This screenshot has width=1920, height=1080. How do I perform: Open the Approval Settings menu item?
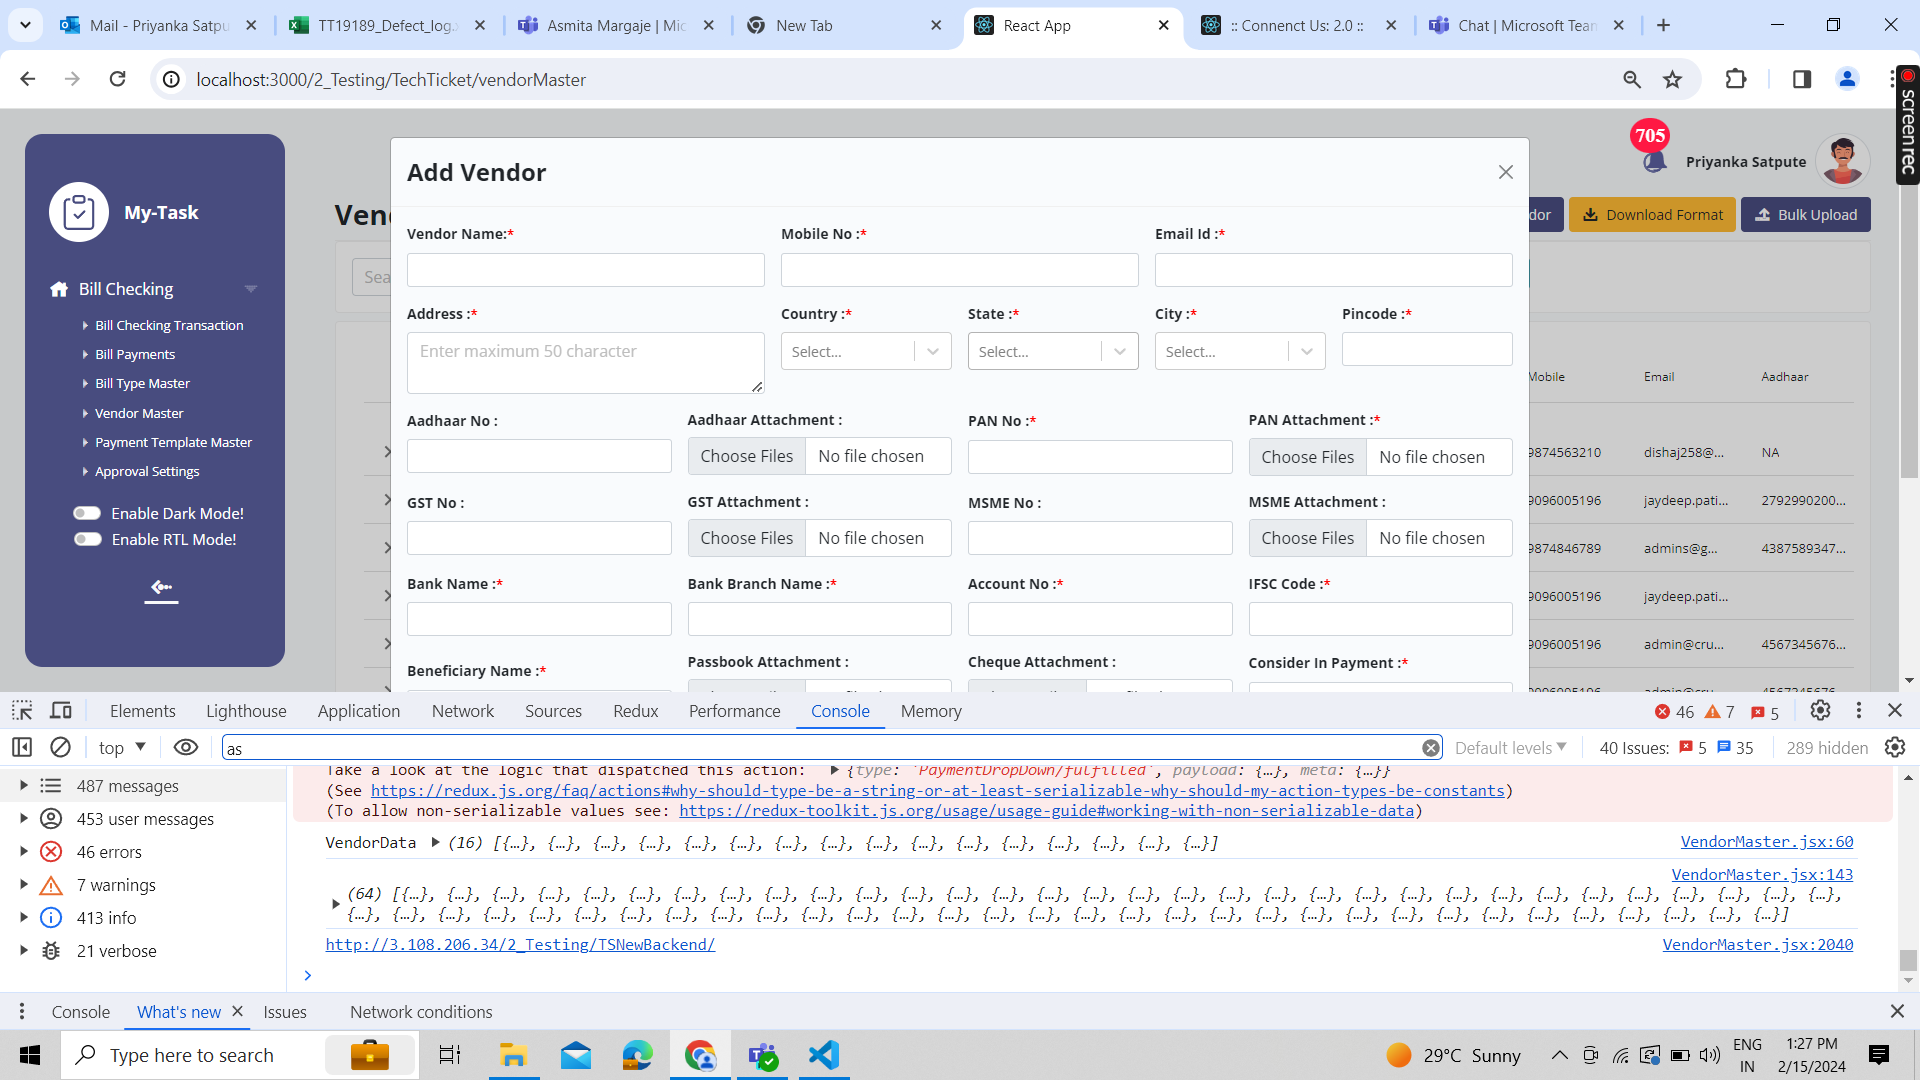coord(147,471)
